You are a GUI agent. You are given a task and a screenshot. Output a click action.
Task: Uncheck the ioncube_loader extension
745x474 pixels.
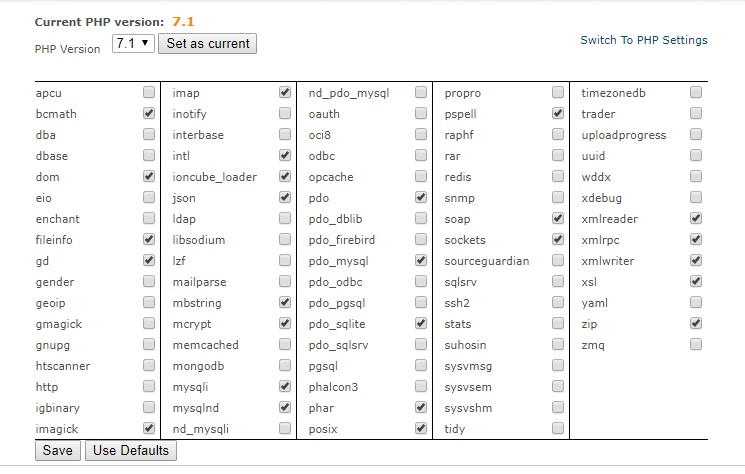click(x=285, y=177)
